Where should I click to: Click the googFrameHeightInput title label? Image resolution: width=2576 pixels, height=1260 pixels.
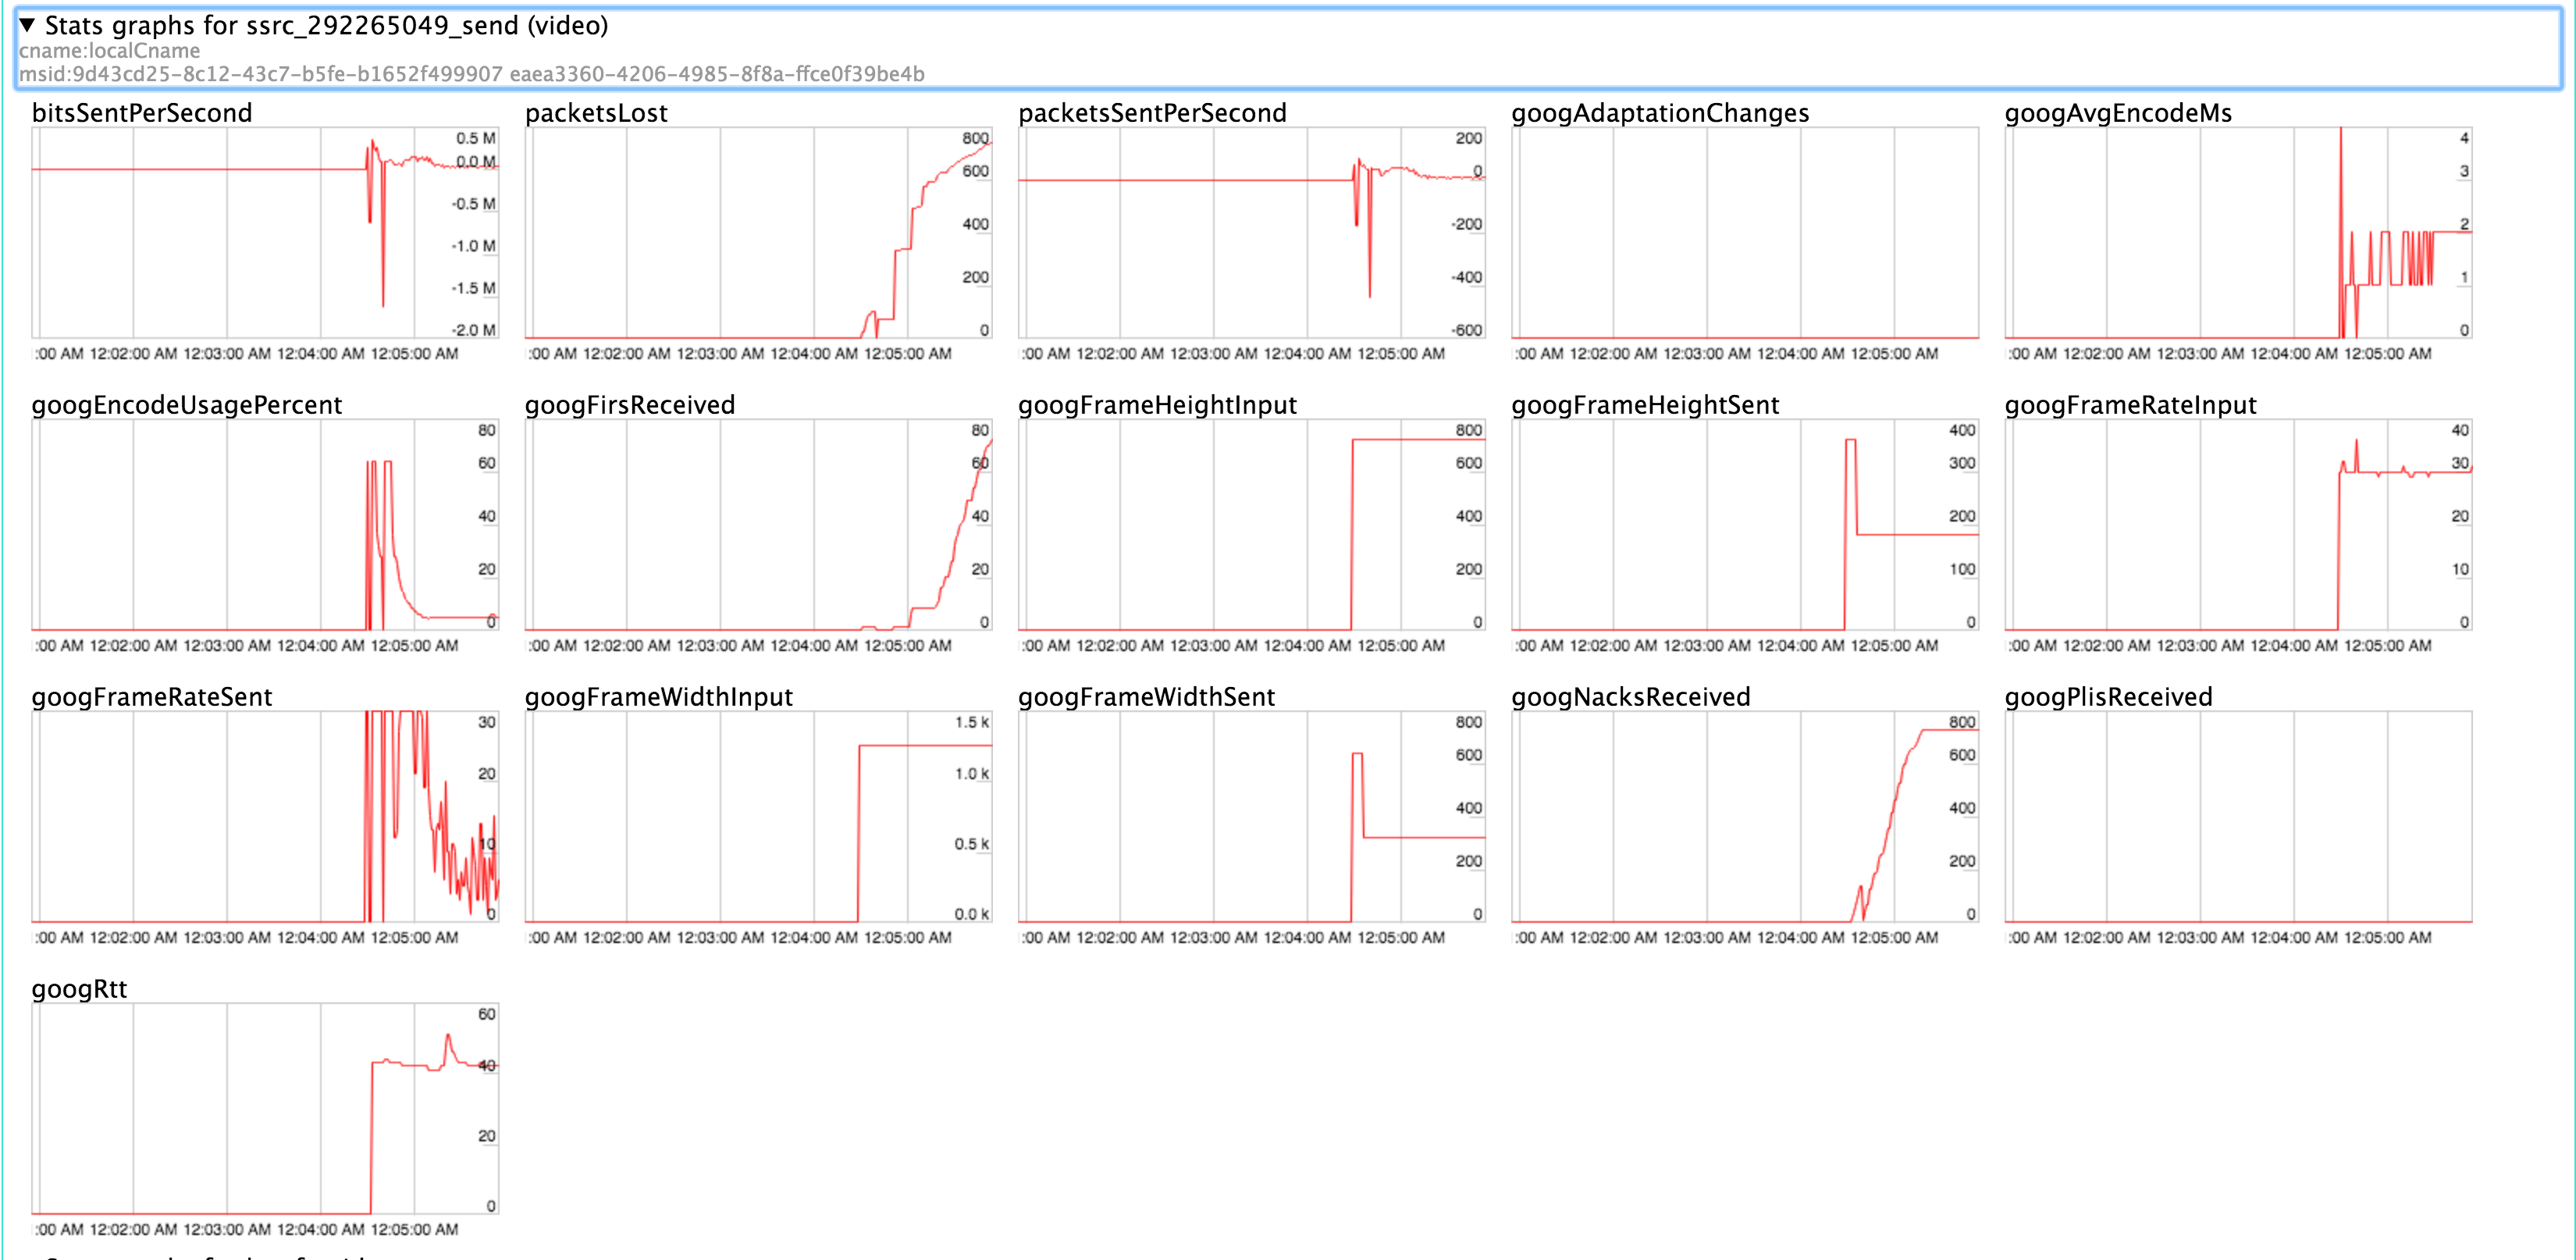1157,405
